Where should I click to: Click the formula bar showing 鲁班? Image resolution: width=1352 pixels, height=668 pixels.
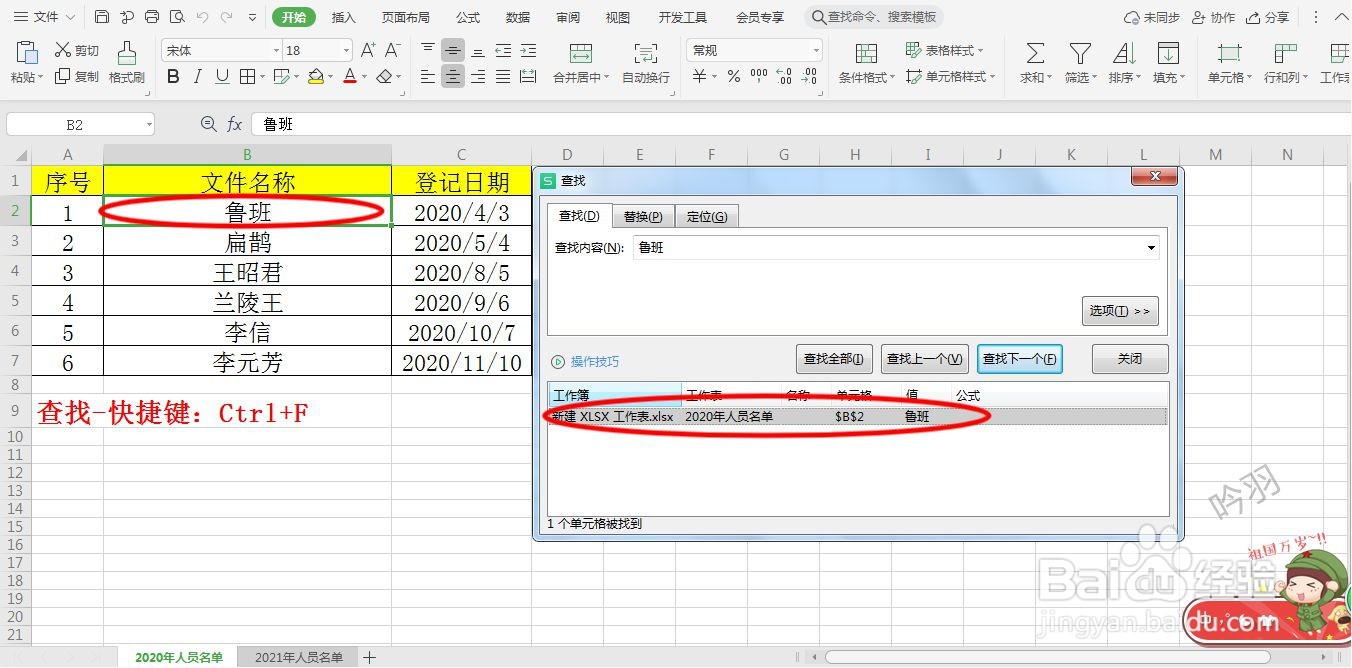tap(800, 124)
